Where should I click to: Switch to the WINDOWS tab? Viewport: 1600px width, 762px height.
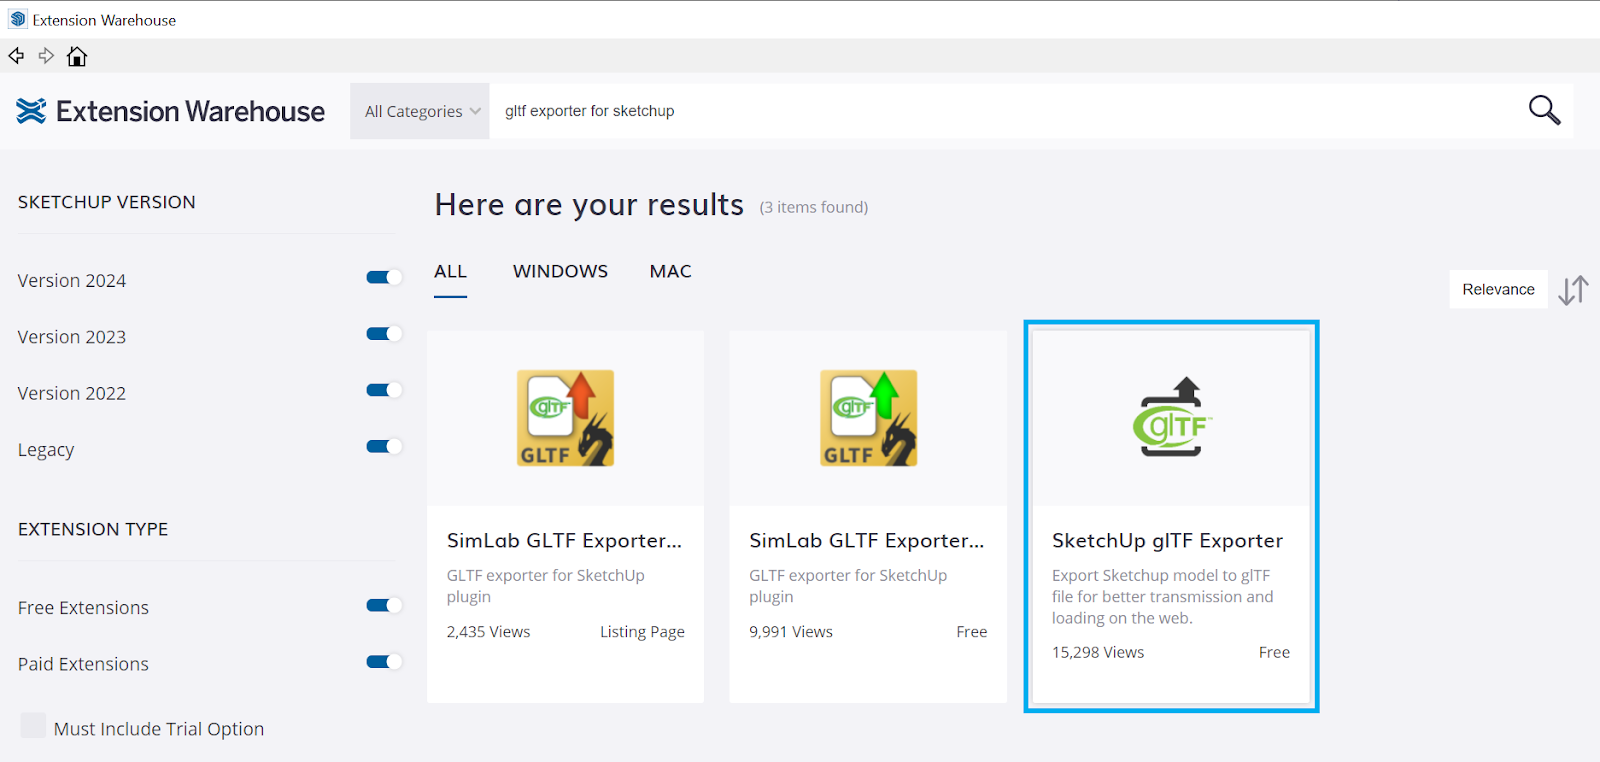click(560, 271)
